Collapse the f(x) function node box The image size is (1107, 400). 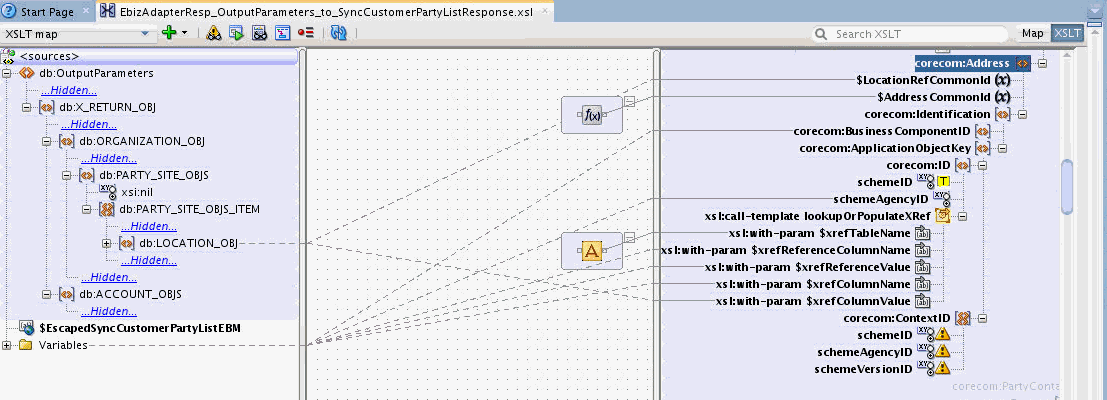[630, 102]
